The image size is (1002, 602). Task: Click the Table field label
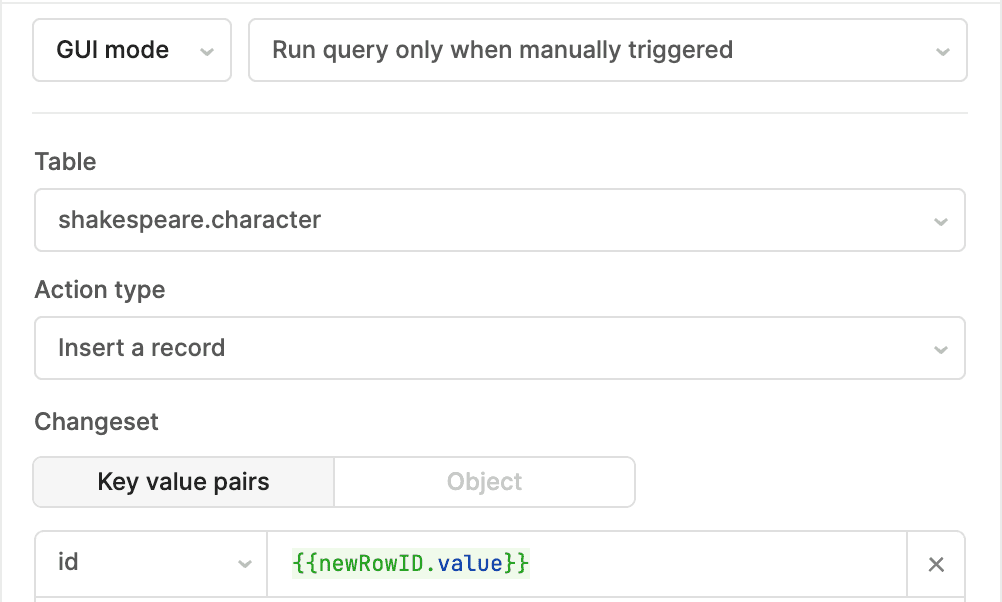(x=65, y=162)
